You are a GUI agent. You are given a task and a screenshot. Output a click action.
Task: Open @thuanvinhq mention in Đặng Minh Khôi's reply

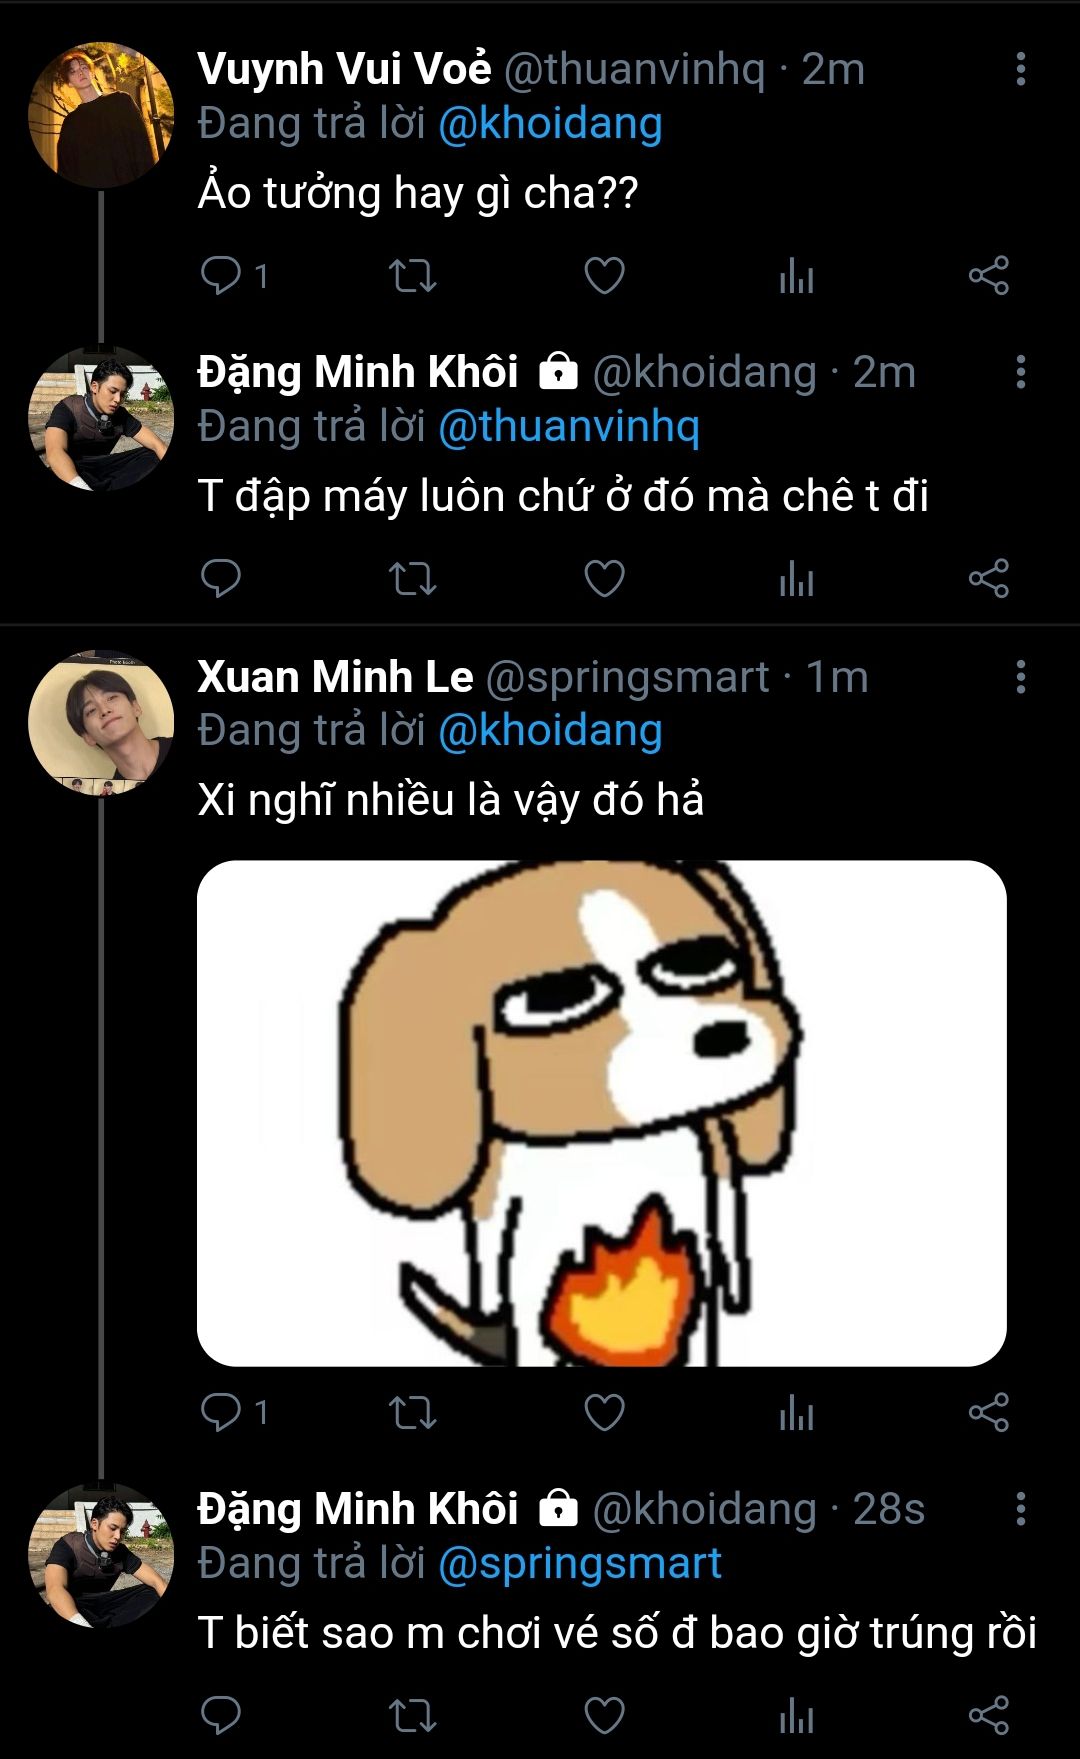(569, 427)
